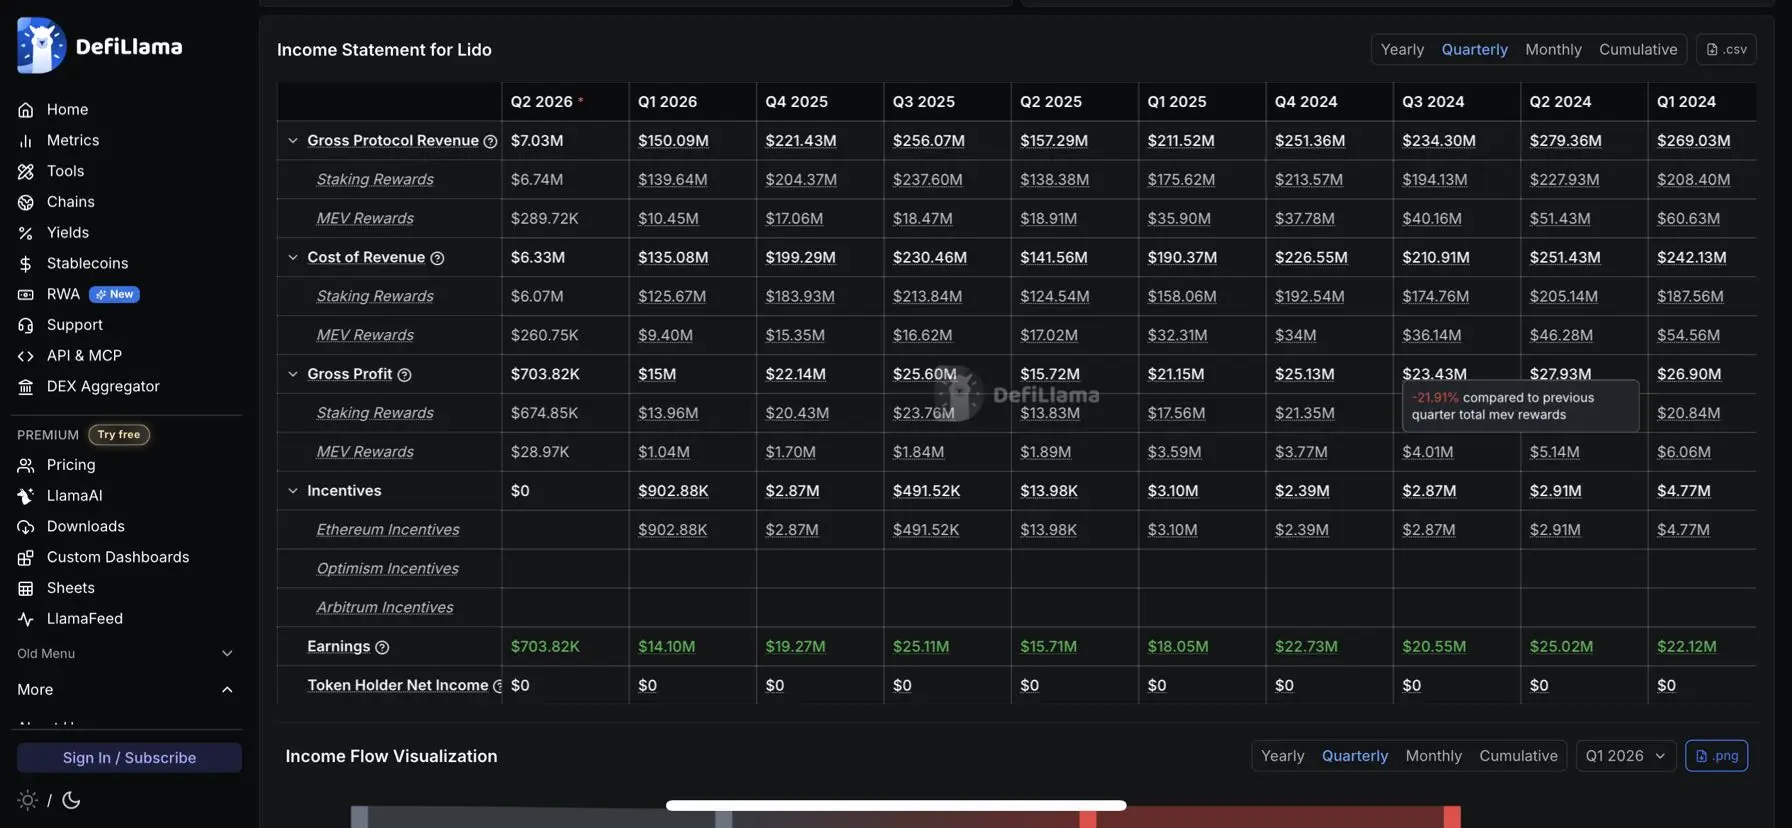The width and height of the screenshot is (1792, 828).
Task: Click the horizontal scrollbar below the table
Action: coord(896,805)
